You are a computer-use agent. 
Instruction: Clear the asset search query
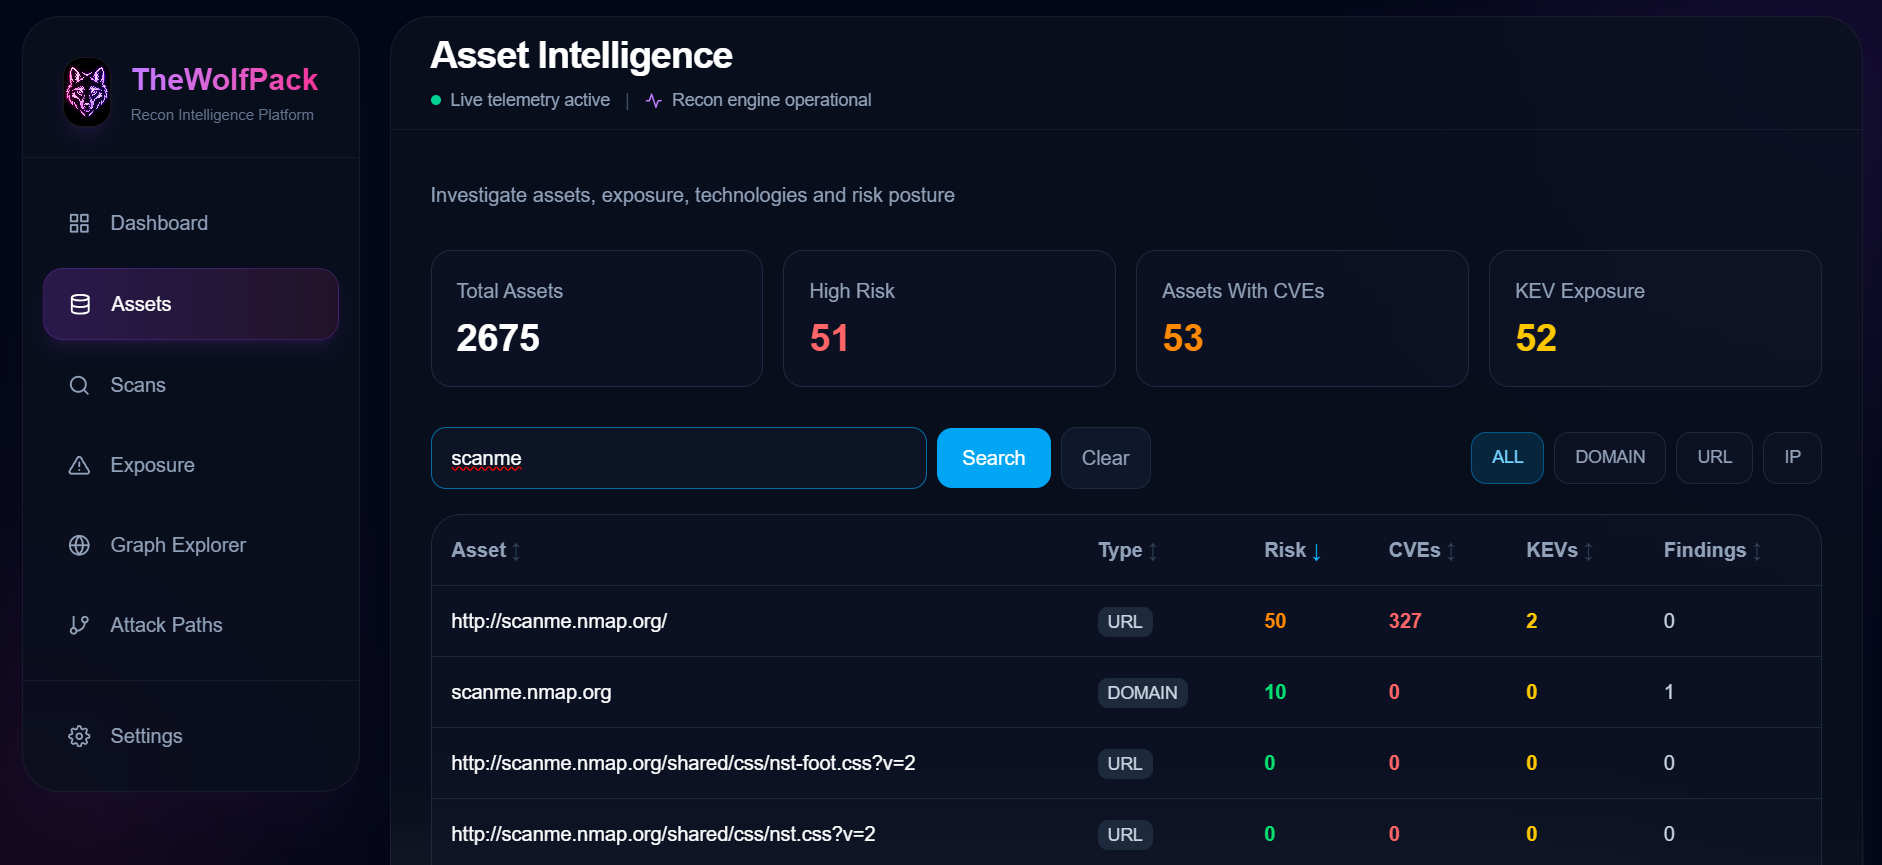coord(1106,458)
